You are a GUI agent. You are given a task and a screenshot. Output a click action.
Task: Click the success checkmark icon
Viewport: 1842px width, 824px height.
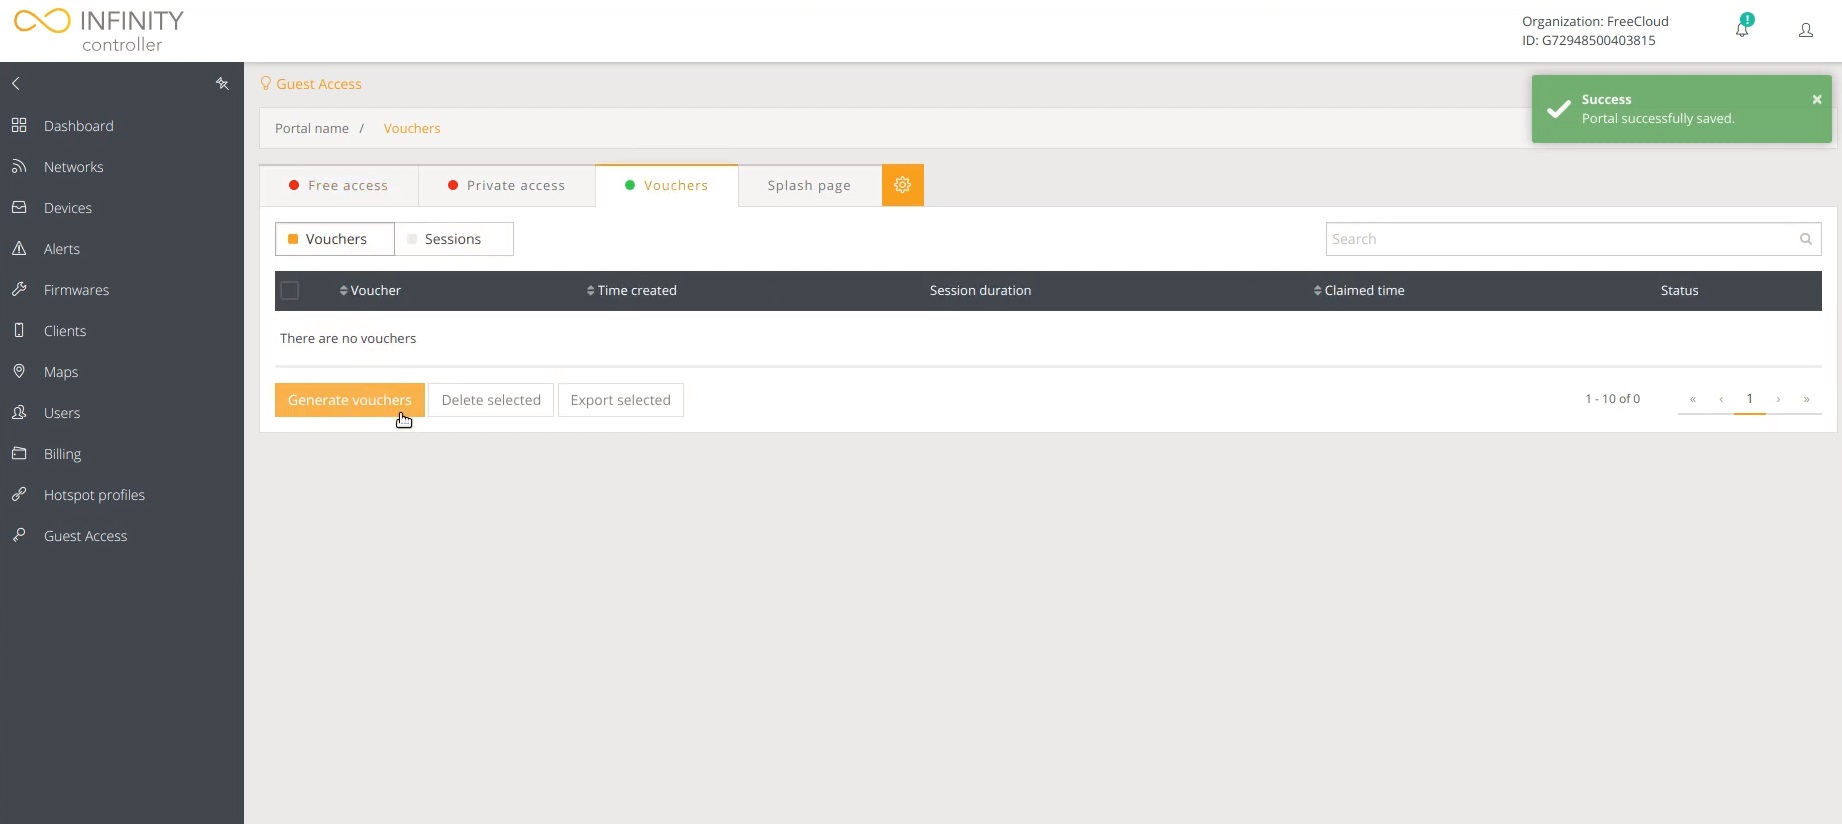coord(1558,109)
